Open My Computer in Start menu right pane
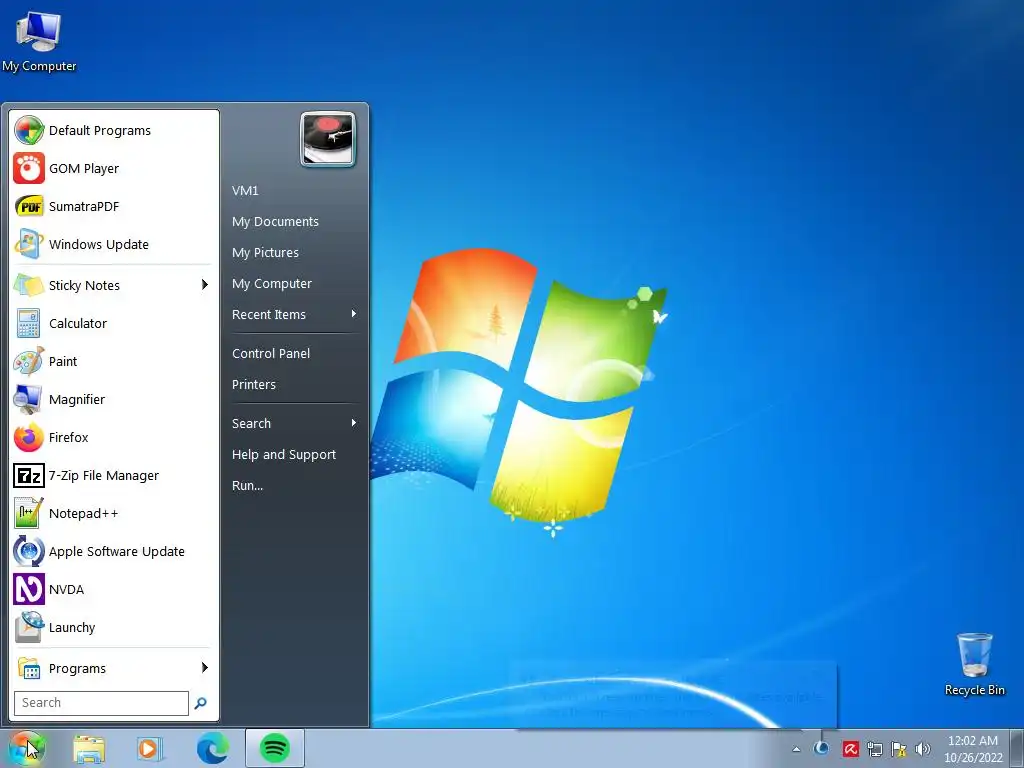The image size is (1024, 768). point(272,283)
